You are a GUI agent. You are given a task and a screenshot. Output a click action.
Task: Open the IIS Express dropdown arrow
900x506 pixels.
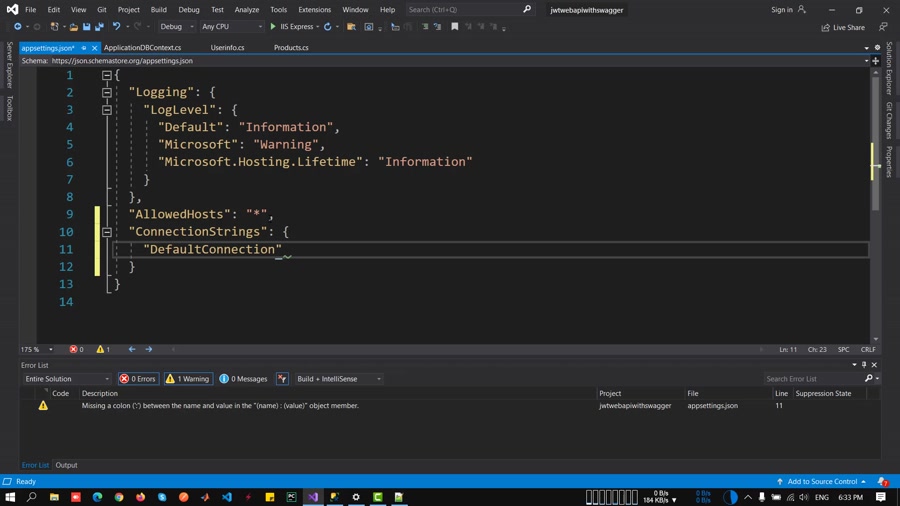point(318,26)
